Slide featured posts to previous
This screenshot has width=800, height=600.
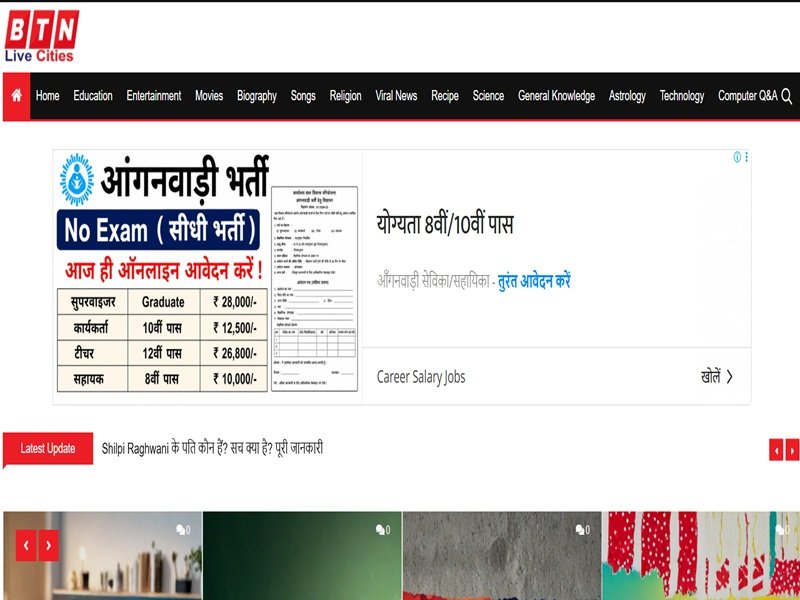point(26,545)
